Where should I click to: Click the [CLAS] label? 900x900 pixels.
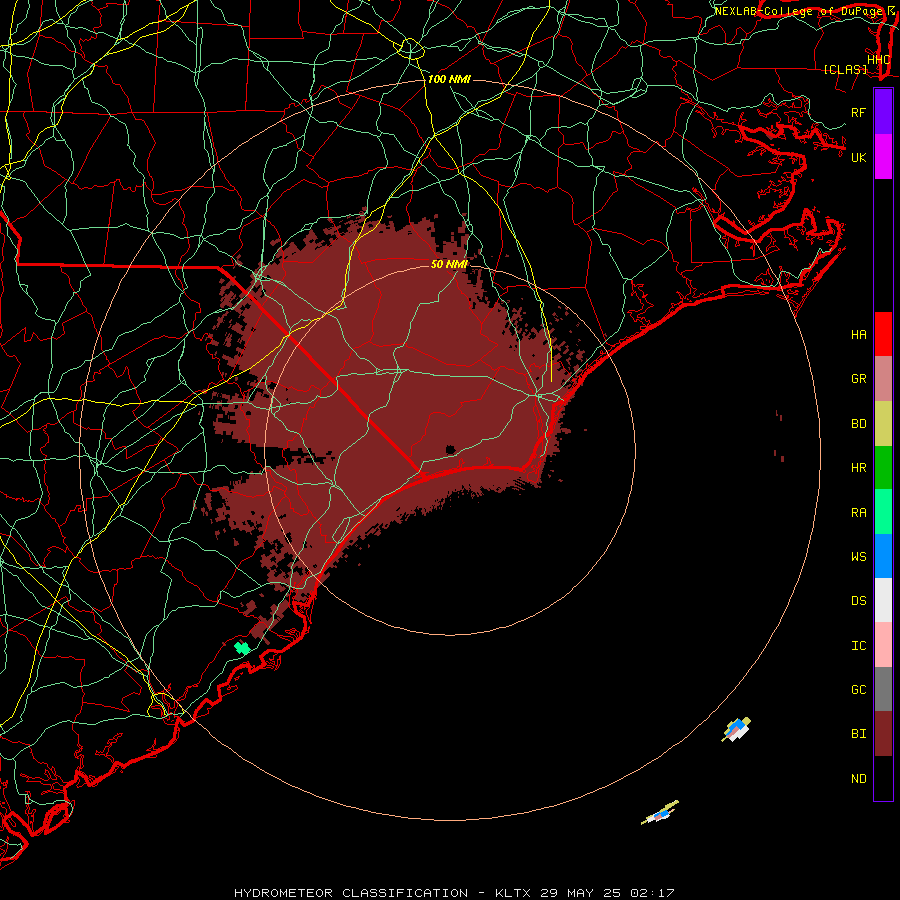point(845,69)
